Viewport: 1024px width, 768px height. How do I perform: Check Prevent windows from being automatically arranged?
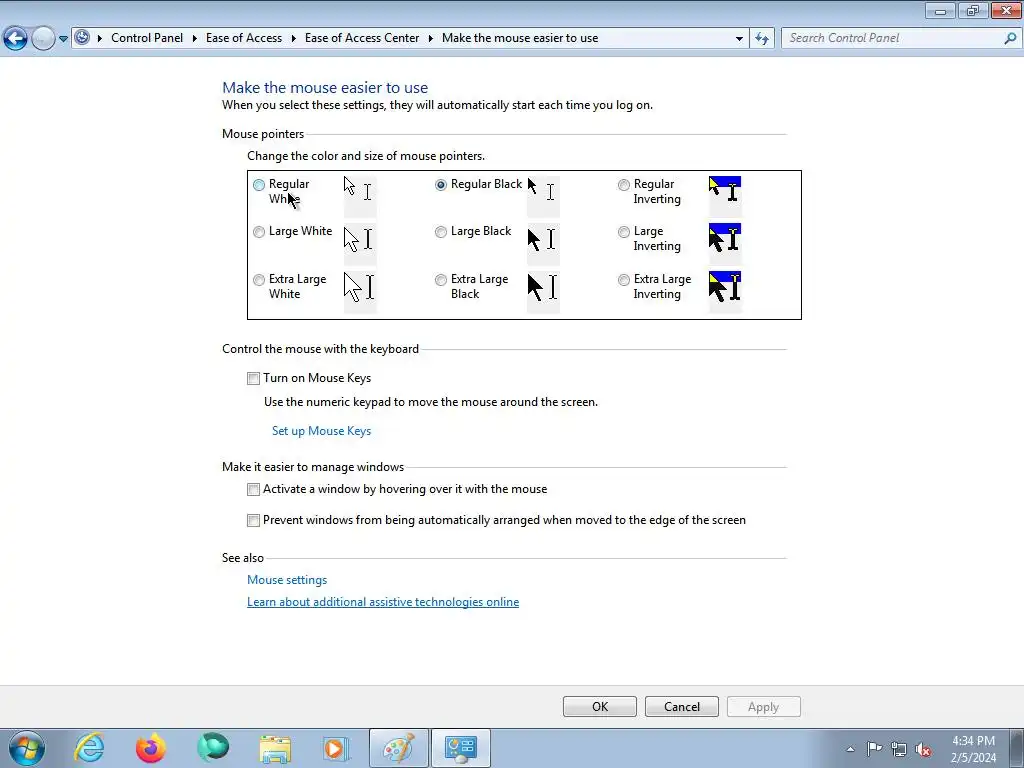click(x=253, y=520)
